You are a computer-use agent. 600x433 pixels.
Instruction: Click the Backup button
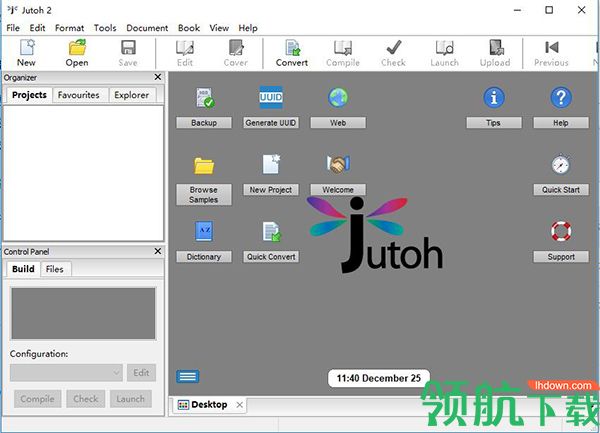coord(204,123)
